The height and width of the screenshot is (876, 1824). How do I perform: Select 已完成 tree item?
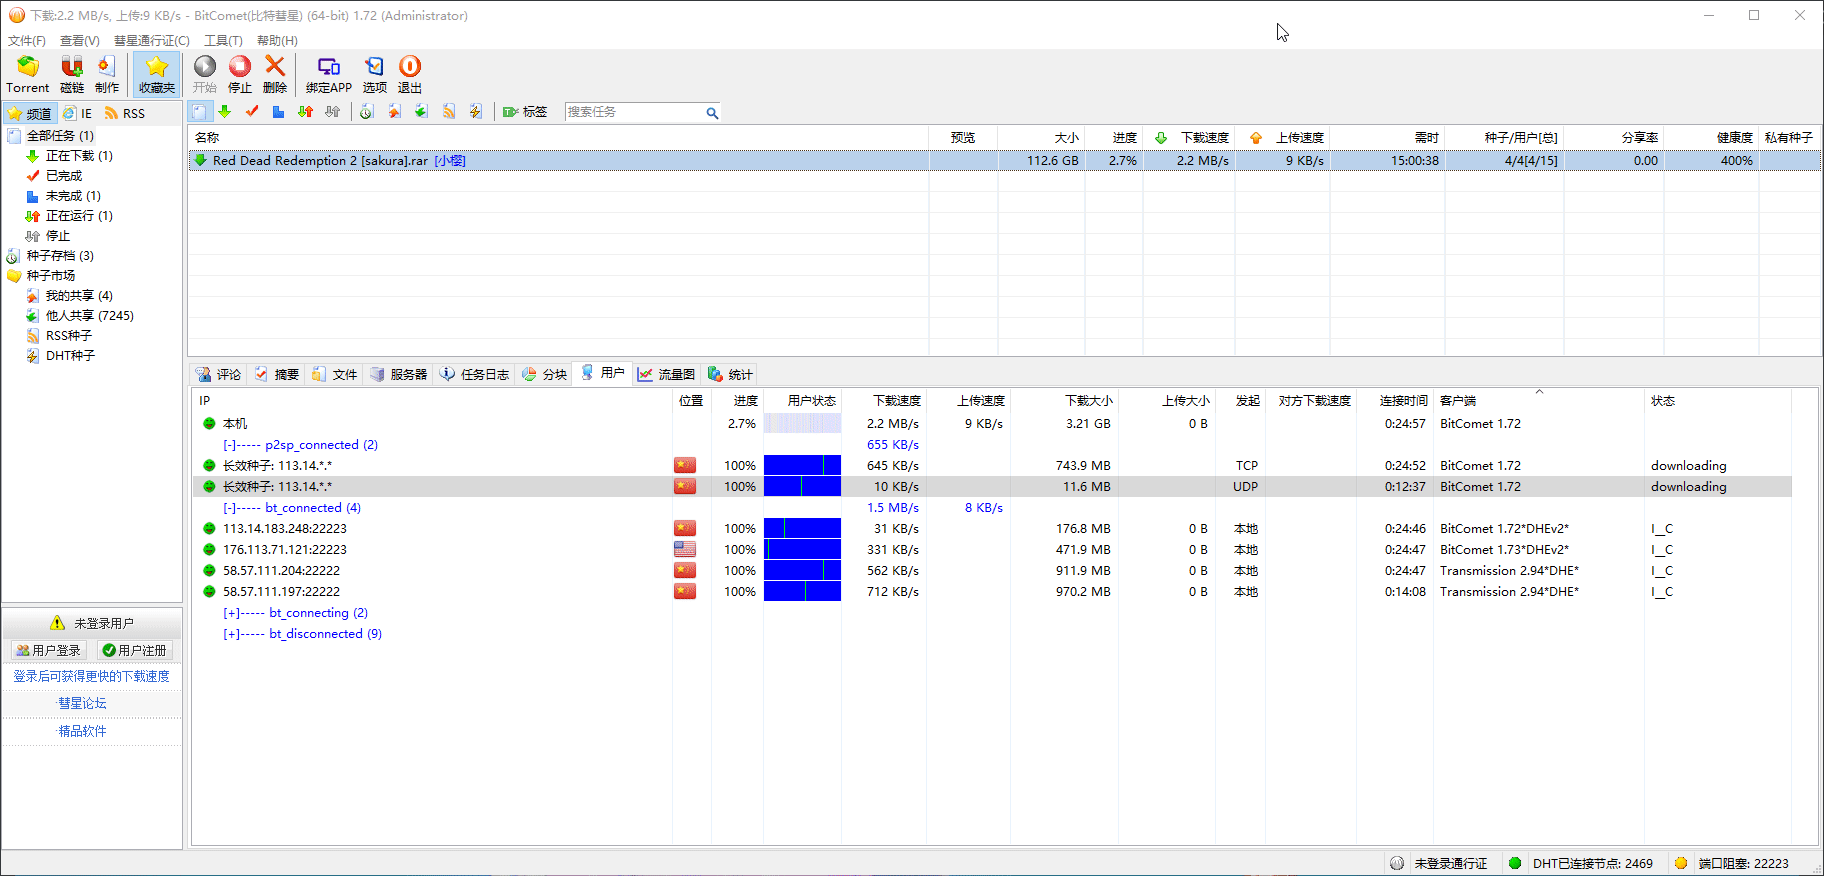(64, 176)
